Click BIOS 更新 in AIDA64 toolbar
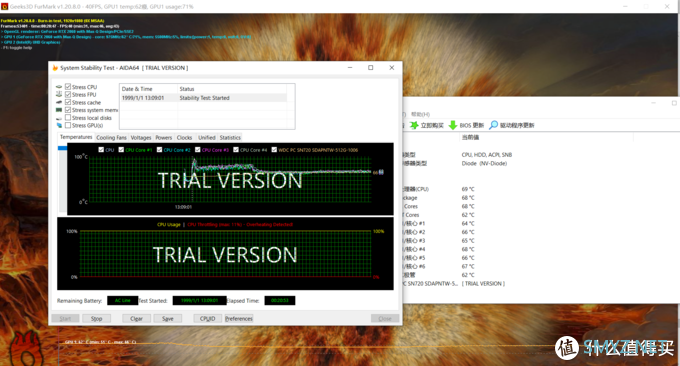680x366 pixels. click(471, 125)
